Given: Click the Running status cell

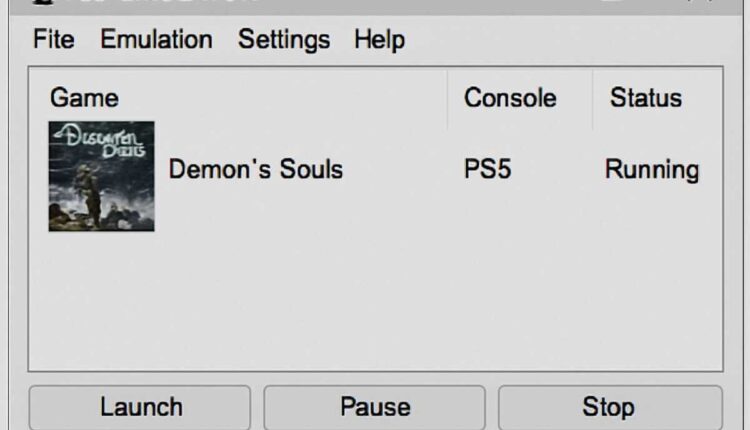Looking at the screenshot, I should click(652, 170).
